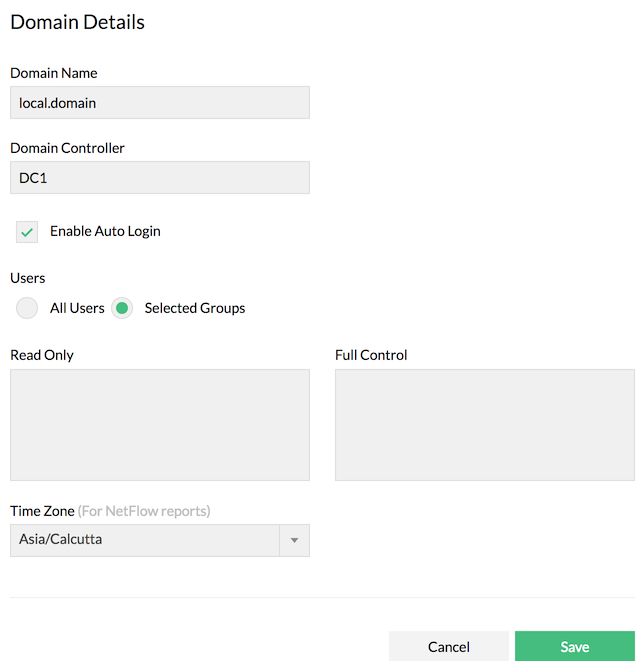644x661 pixels.
Task: Click the "Full Control" label above the right box
Action: tap(371, 355)
